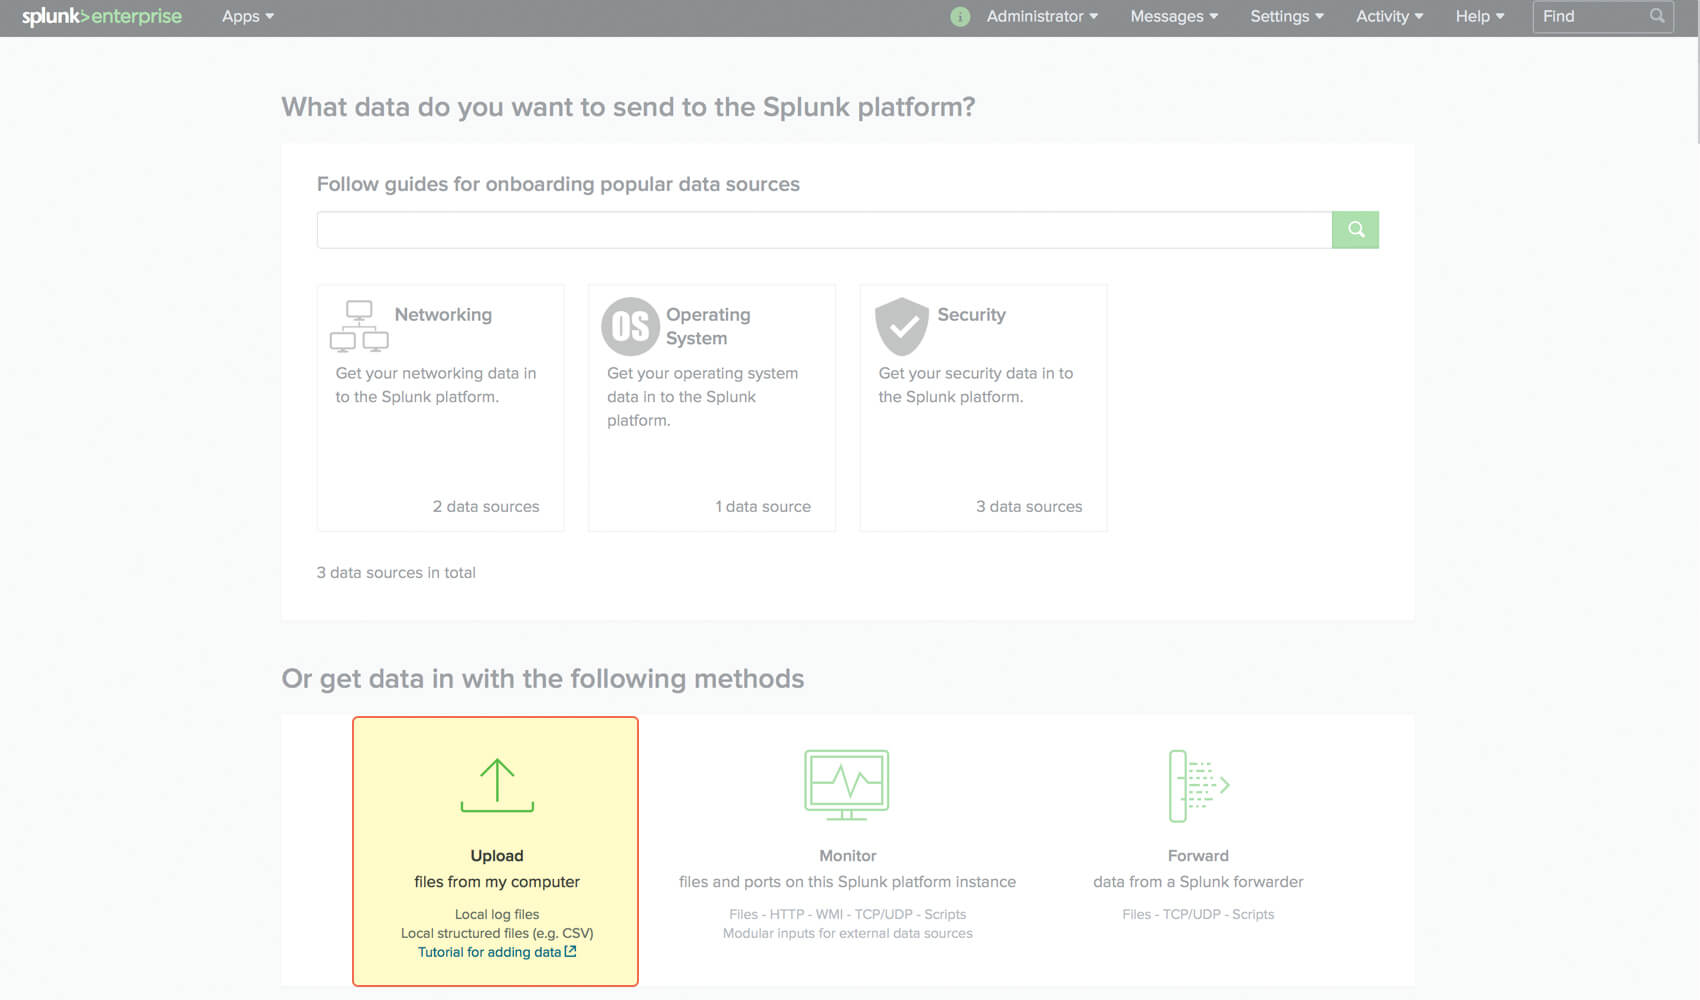Click the Forward data icon
The width and height of the screenshot is (1700, 1000).
[1198, 786]
